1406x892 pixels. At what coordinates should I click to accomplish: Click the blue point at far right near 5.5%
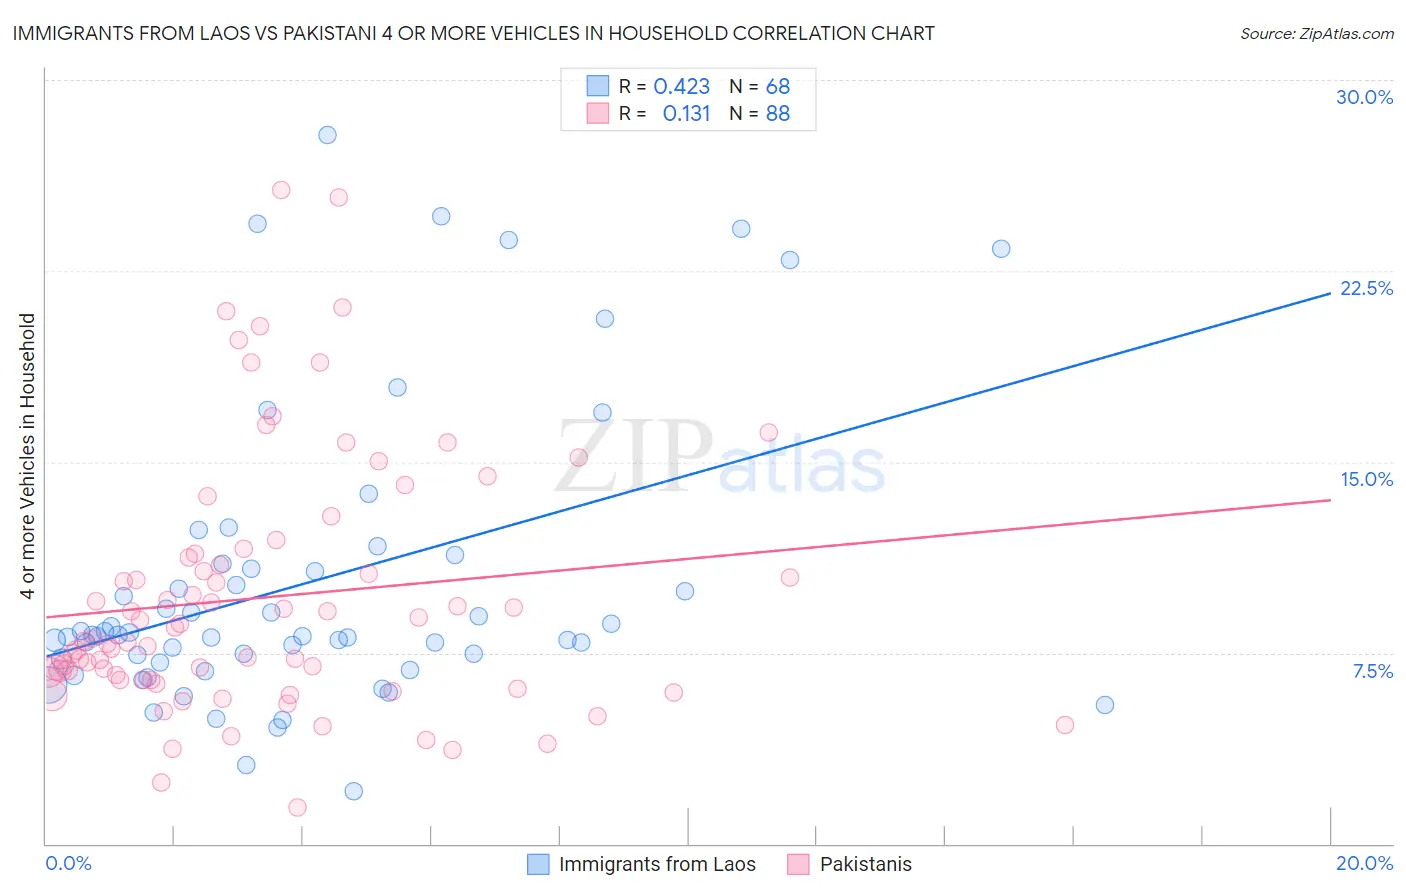(x=1105, y=705)
